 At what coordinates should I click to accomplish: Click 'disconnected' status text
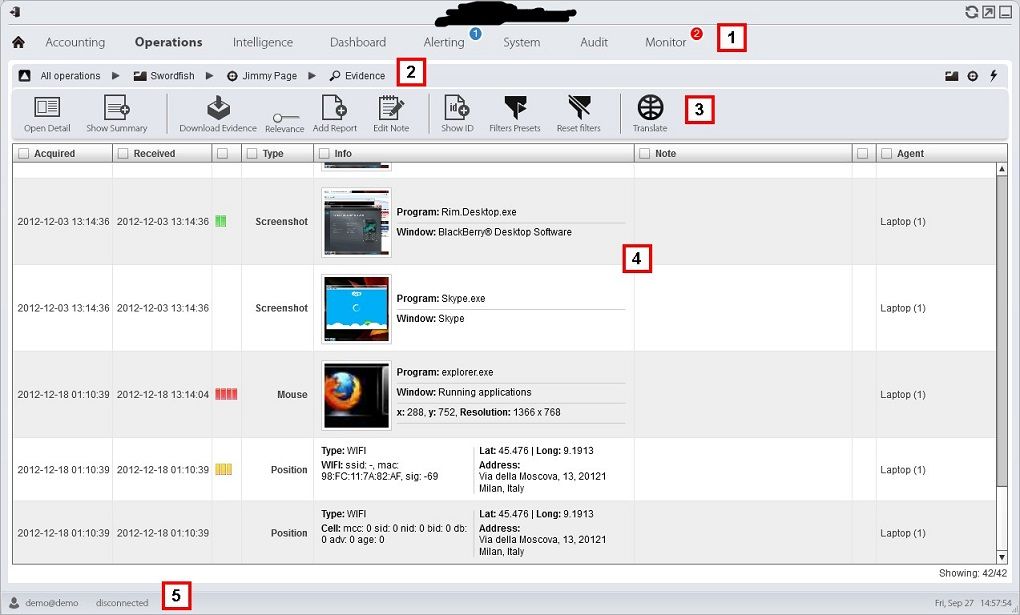coord(122,603)
